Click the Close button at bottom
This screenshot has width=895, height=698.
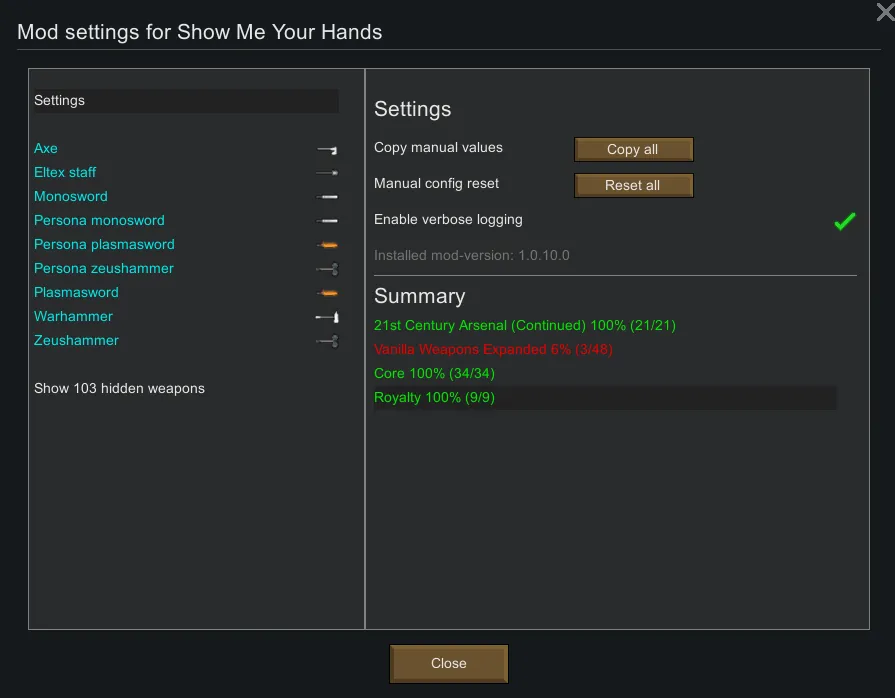(x=448, y=664)
